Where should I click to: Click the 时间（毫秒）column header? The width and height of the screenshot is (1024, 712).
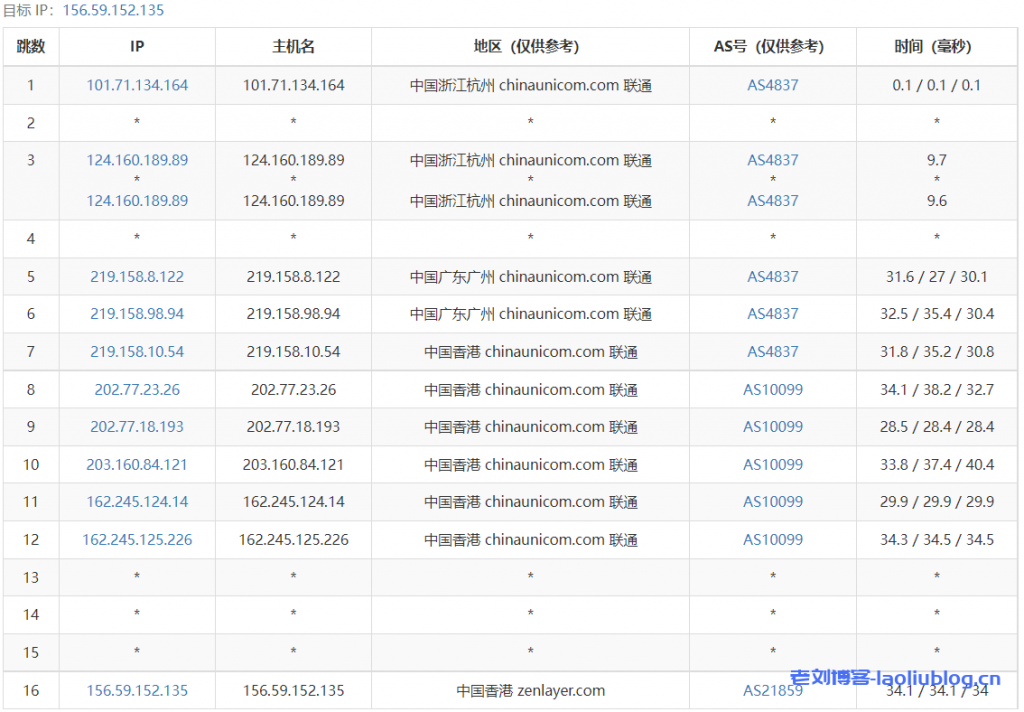936,47
